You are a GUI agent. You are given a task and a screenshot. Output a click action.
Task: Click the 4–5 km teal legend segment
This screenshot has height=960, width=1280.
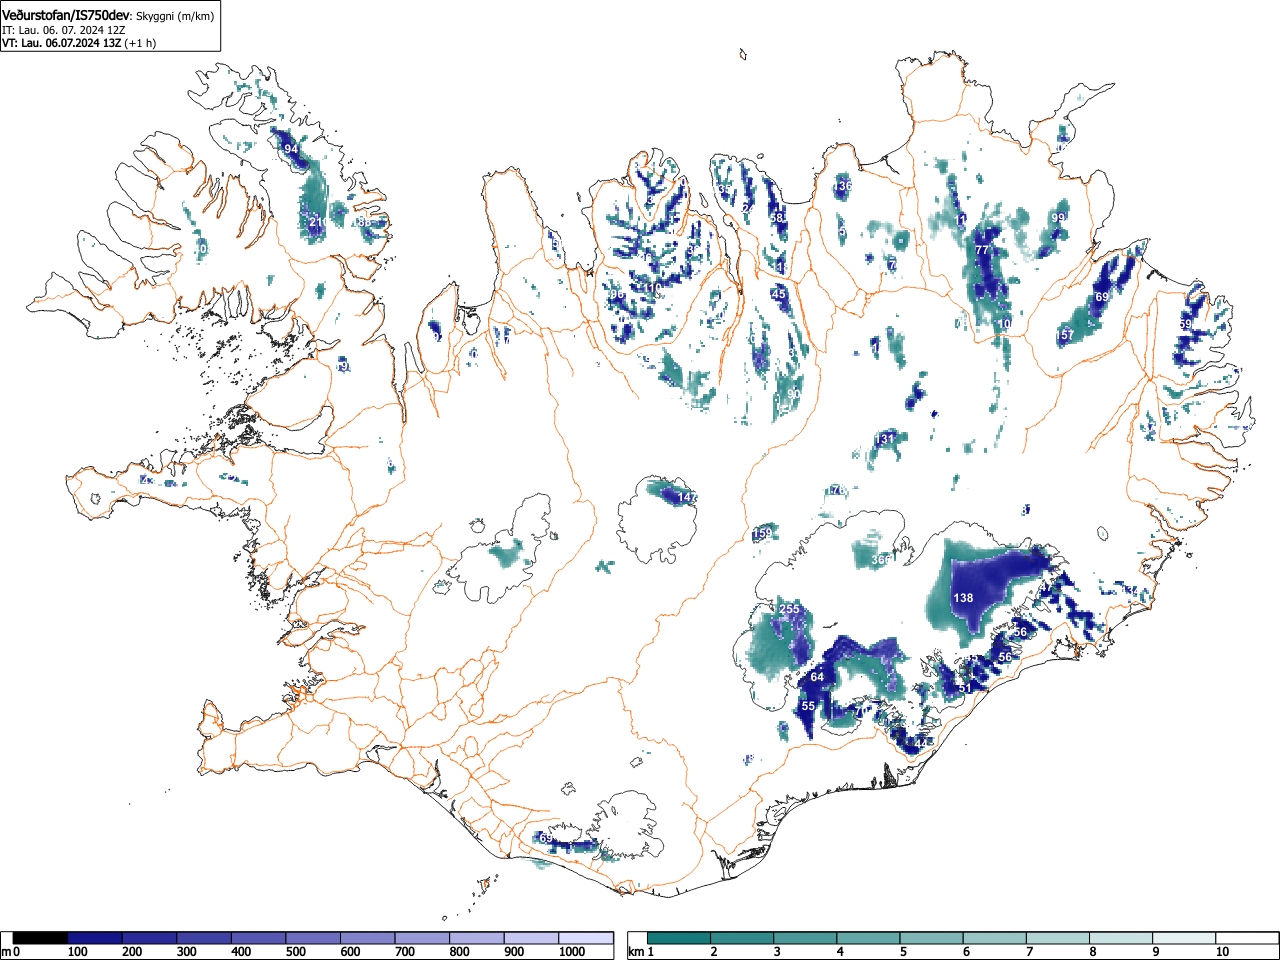point(869,938)
